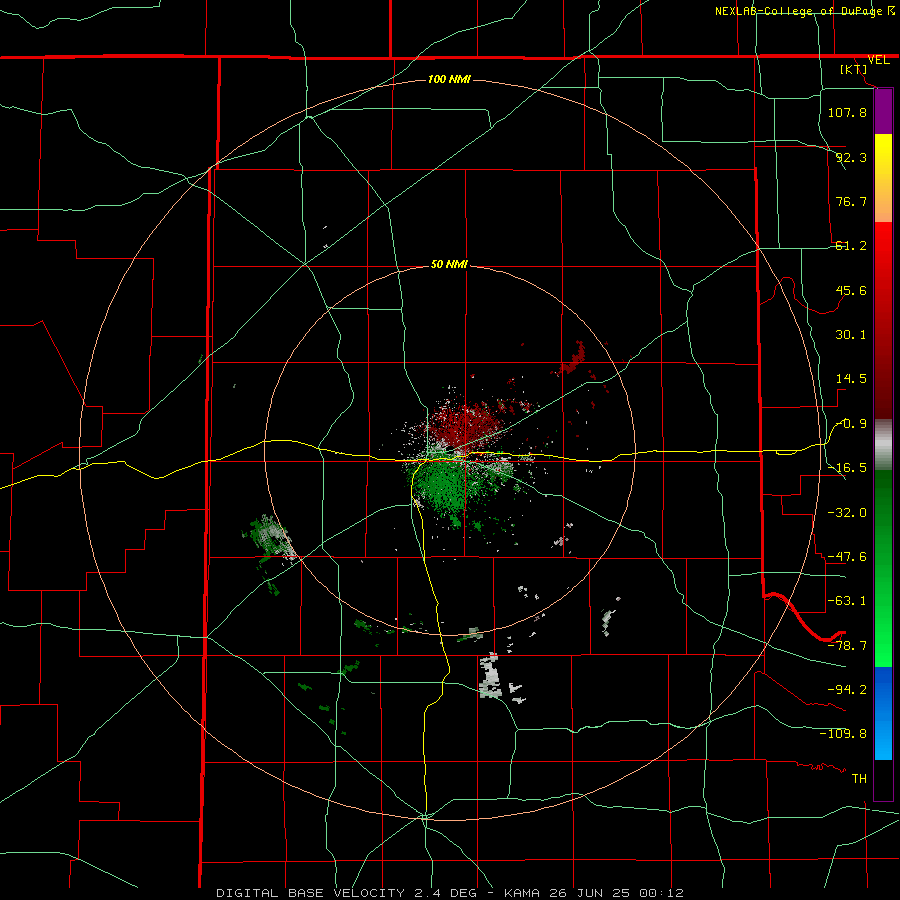The height and width of the screenshot is (900, 900).
Task: Click the 76.7 velocity scale value
Action: tap(851, 201)
